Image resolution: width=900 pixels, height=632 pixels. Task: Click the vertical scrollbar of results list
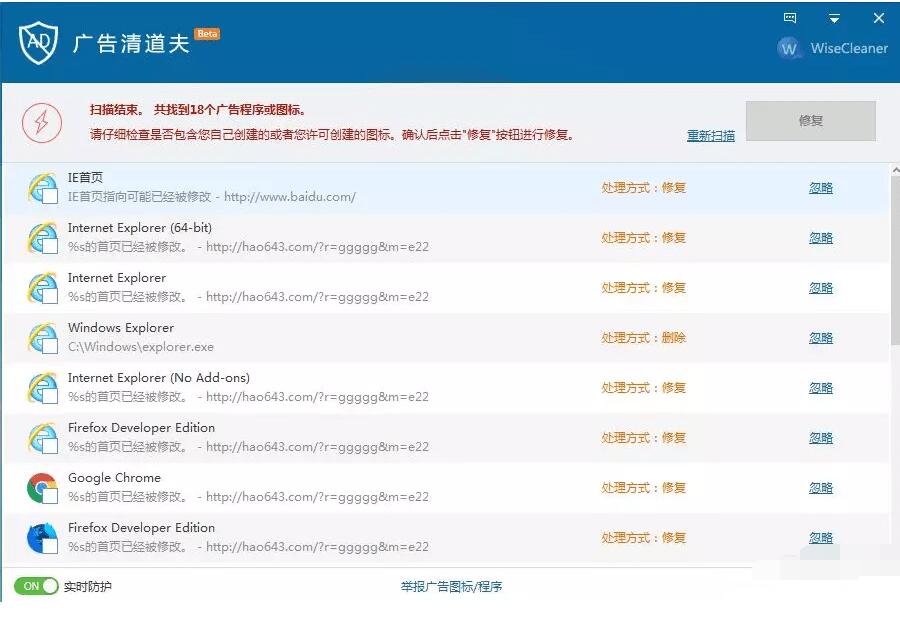(x=894, y=260)
